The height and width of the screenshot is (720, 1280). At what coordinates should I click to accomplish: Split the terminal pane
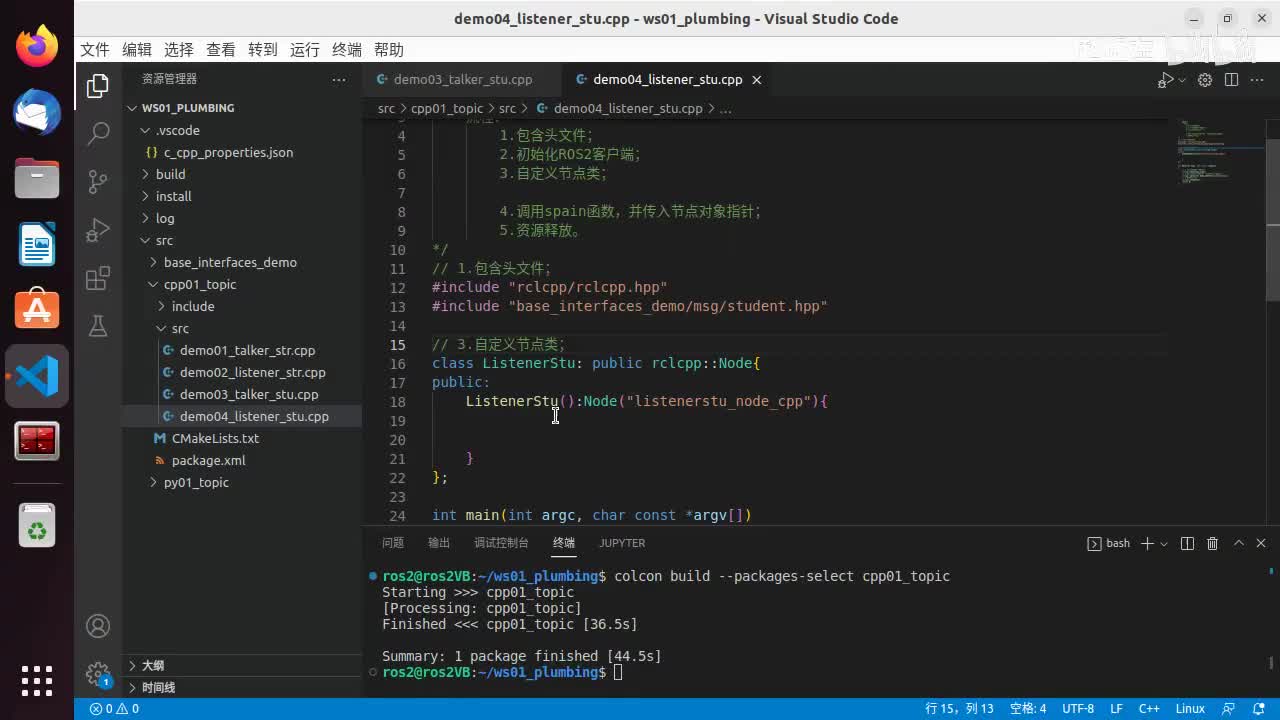[x=1187, y=543]
